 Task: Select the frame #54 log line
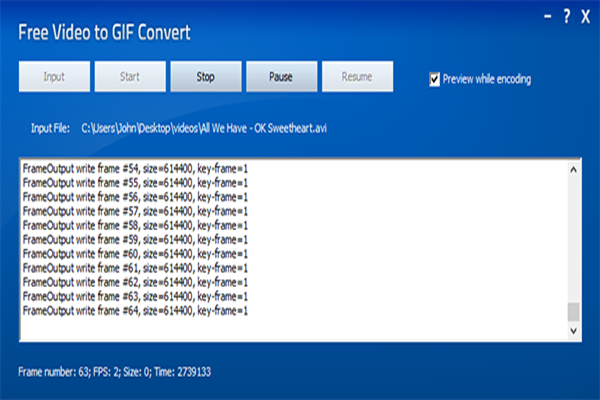point(135,171)
